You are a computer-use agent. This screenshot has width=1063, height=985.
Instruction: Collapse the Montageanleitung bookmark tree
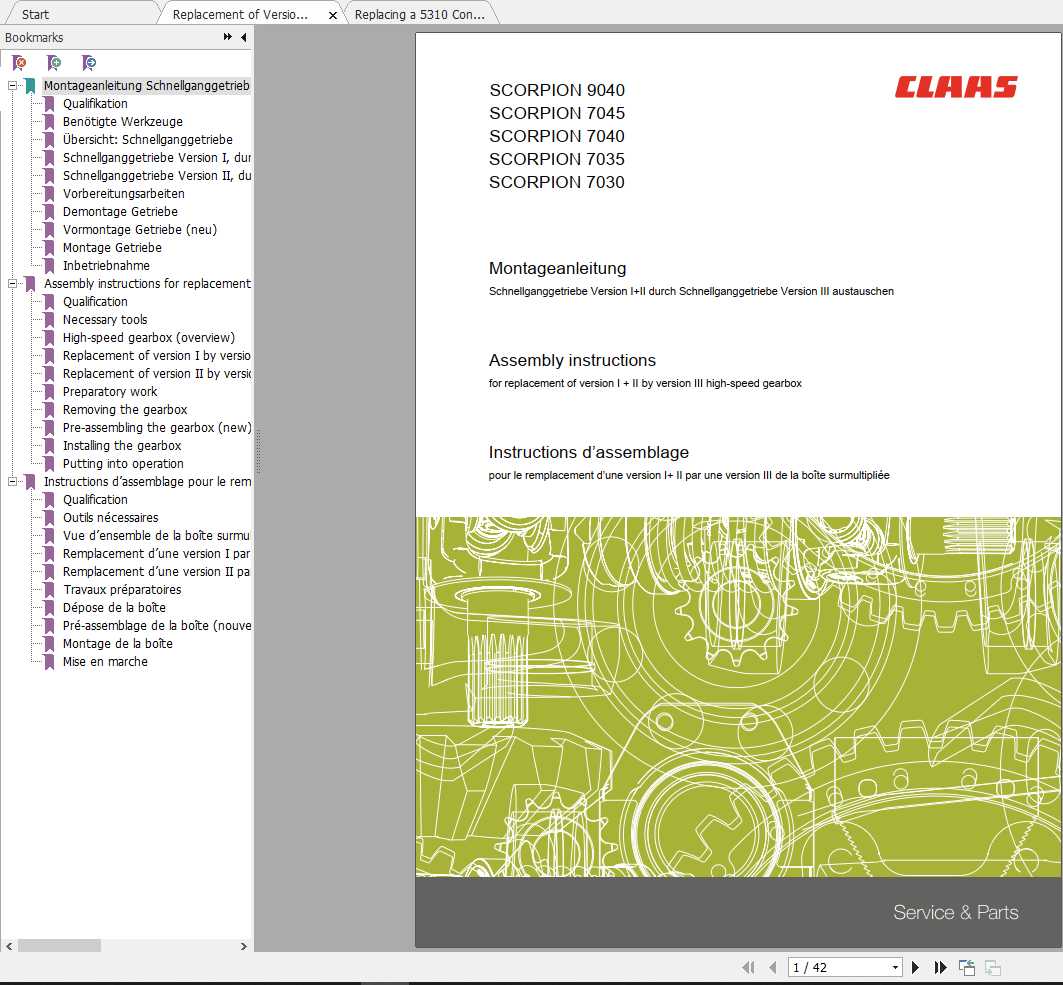coord(13,86)
